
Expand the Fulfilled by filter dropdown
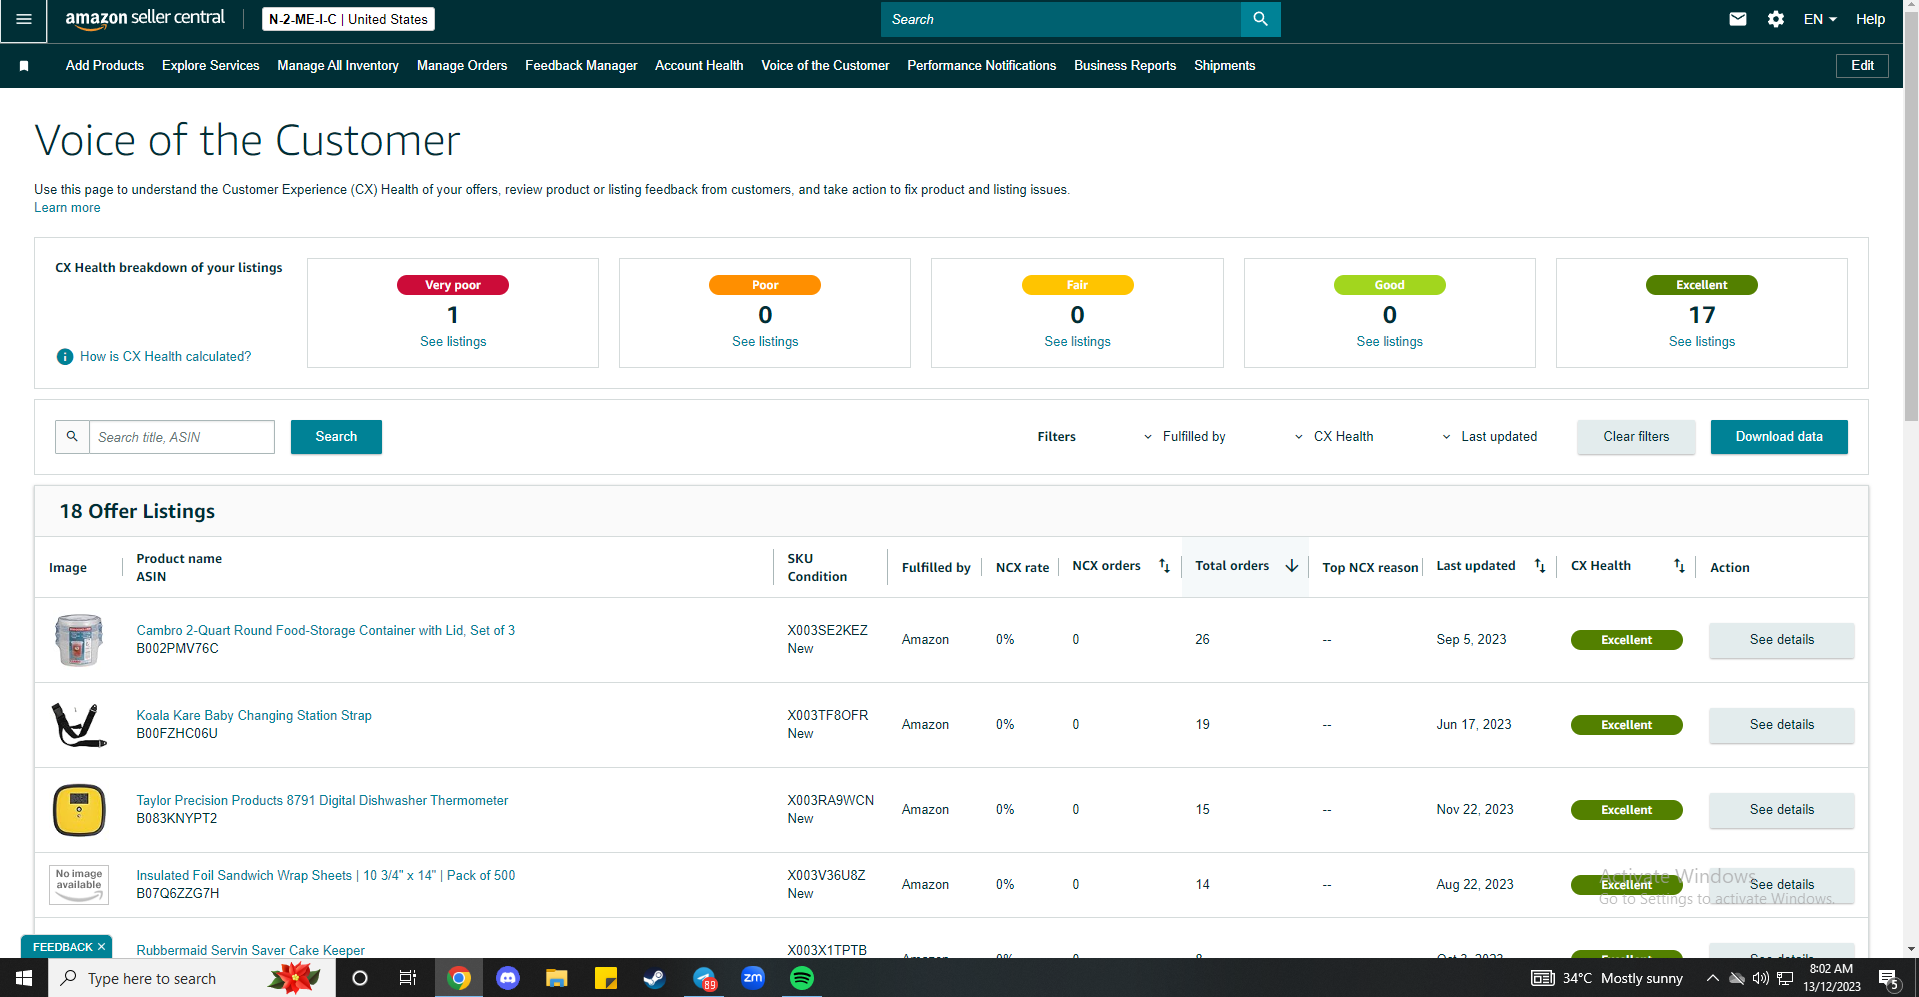[x=1185, y=437]
